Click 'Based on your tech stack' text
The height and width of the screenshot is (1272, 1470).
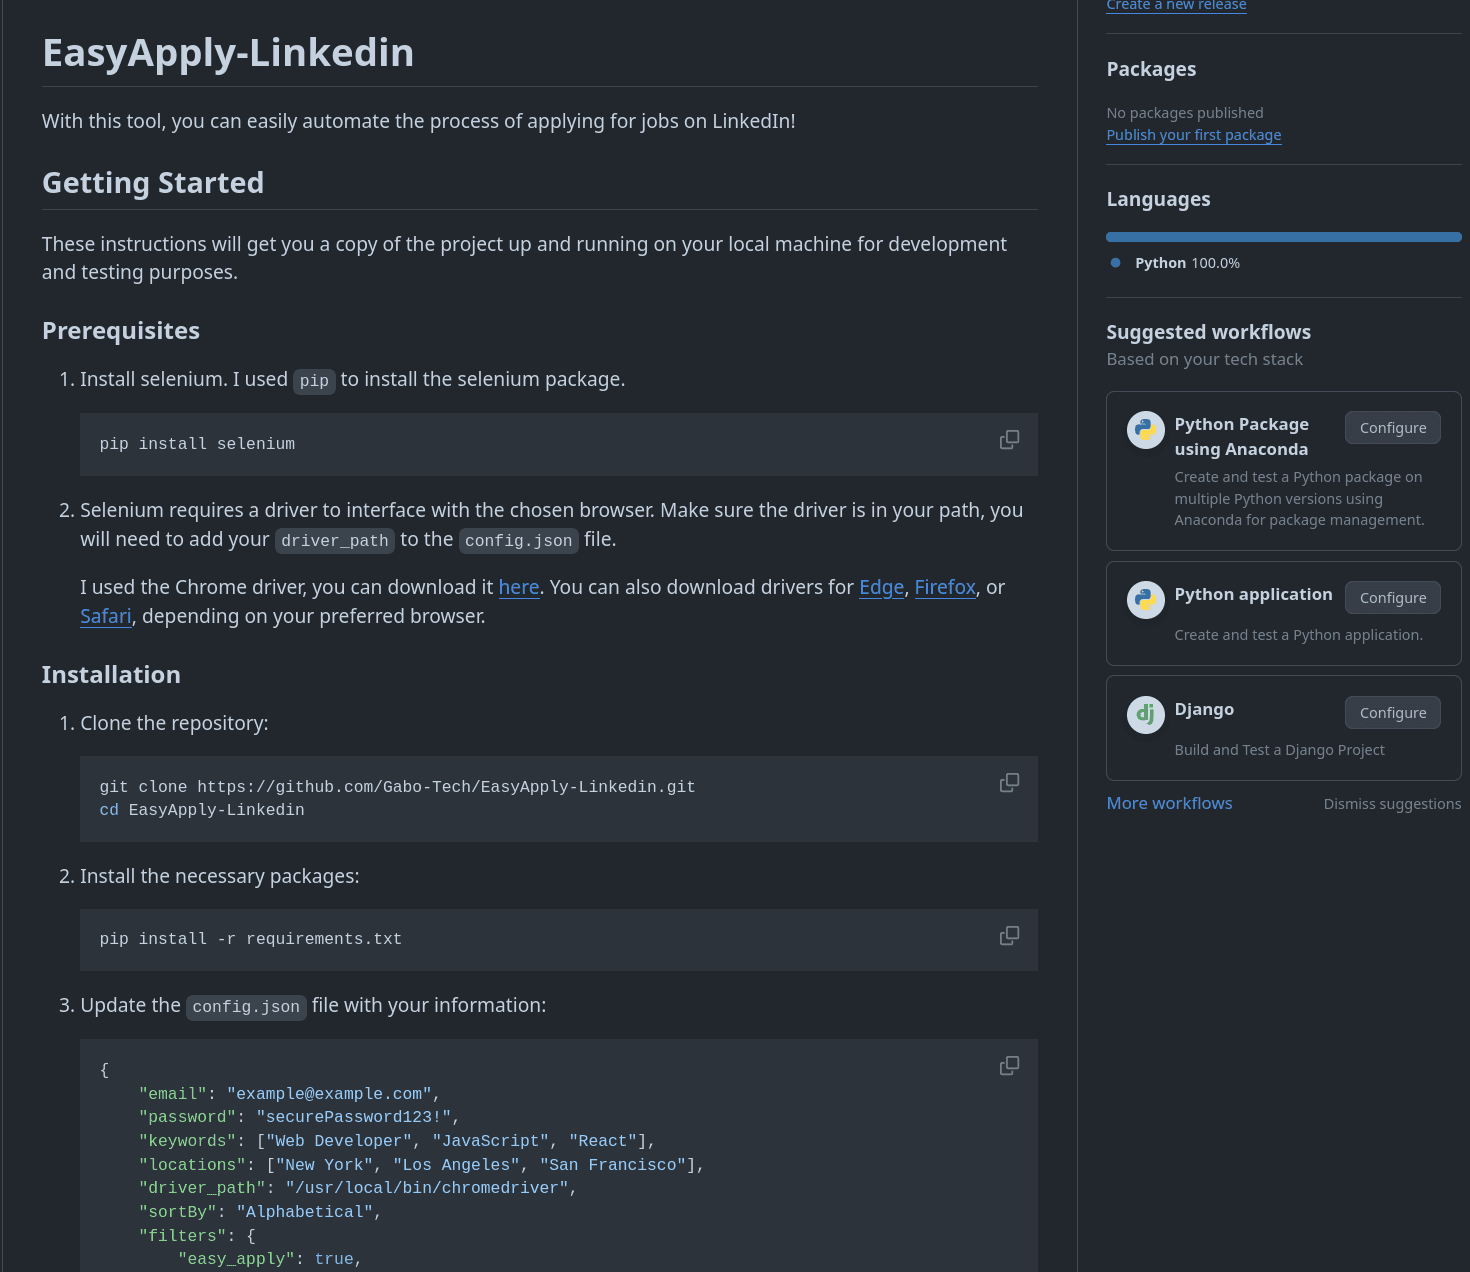[x=1204, y=359]
